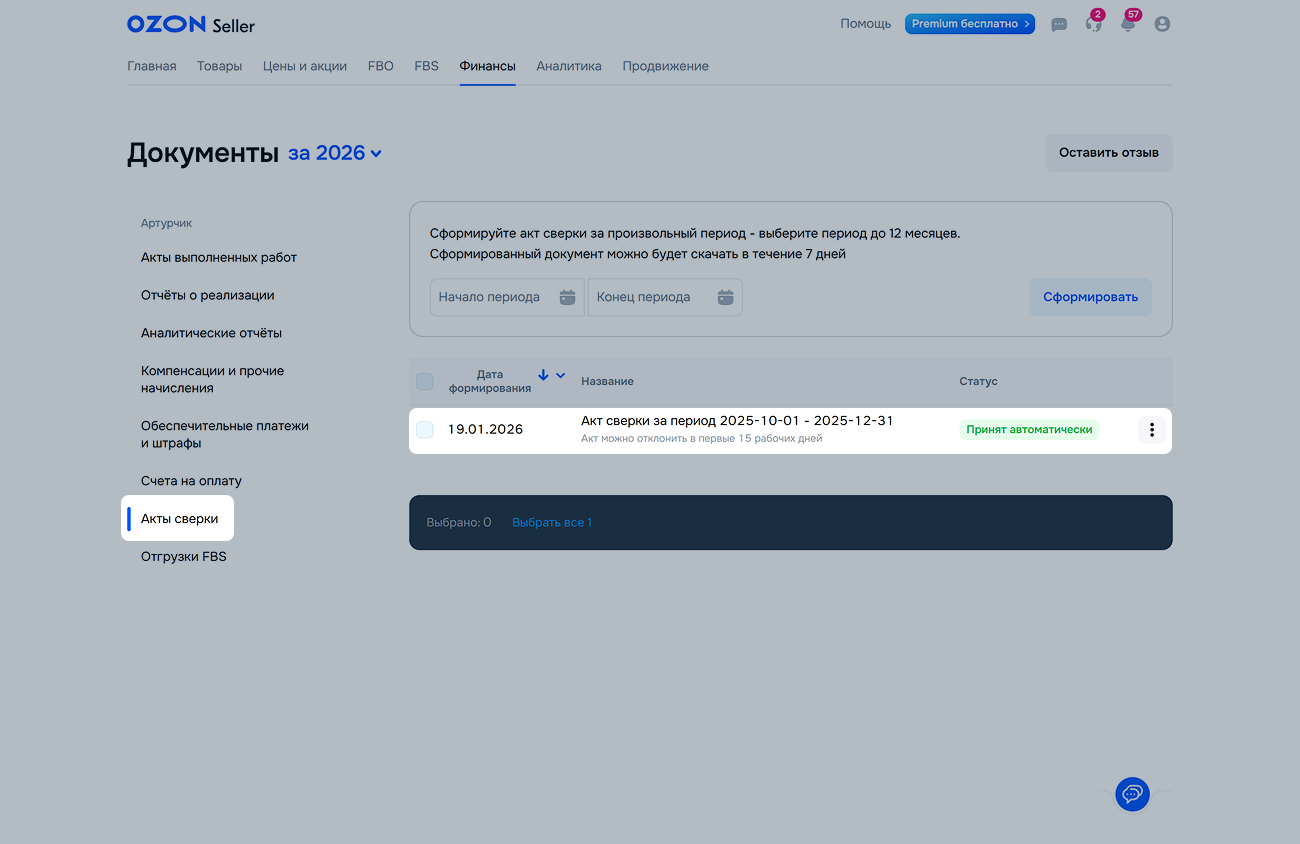Toggle the select-all checkbox in table header
This screenshot has height=844, width=1300.
tap(425, 381)
